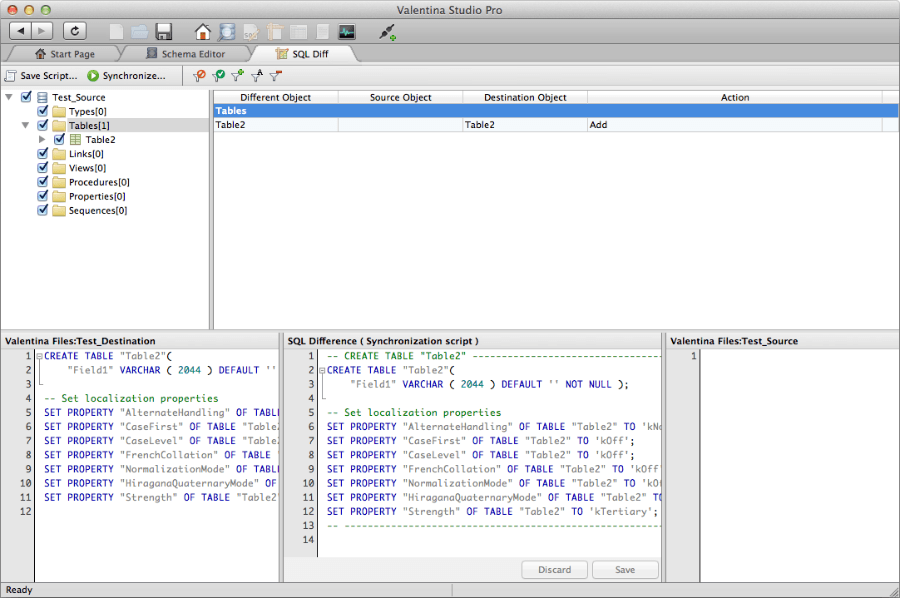Toggle the Table2 checkbox in tree
Viewport: 900px width, 598px height.
pos(59,140)
